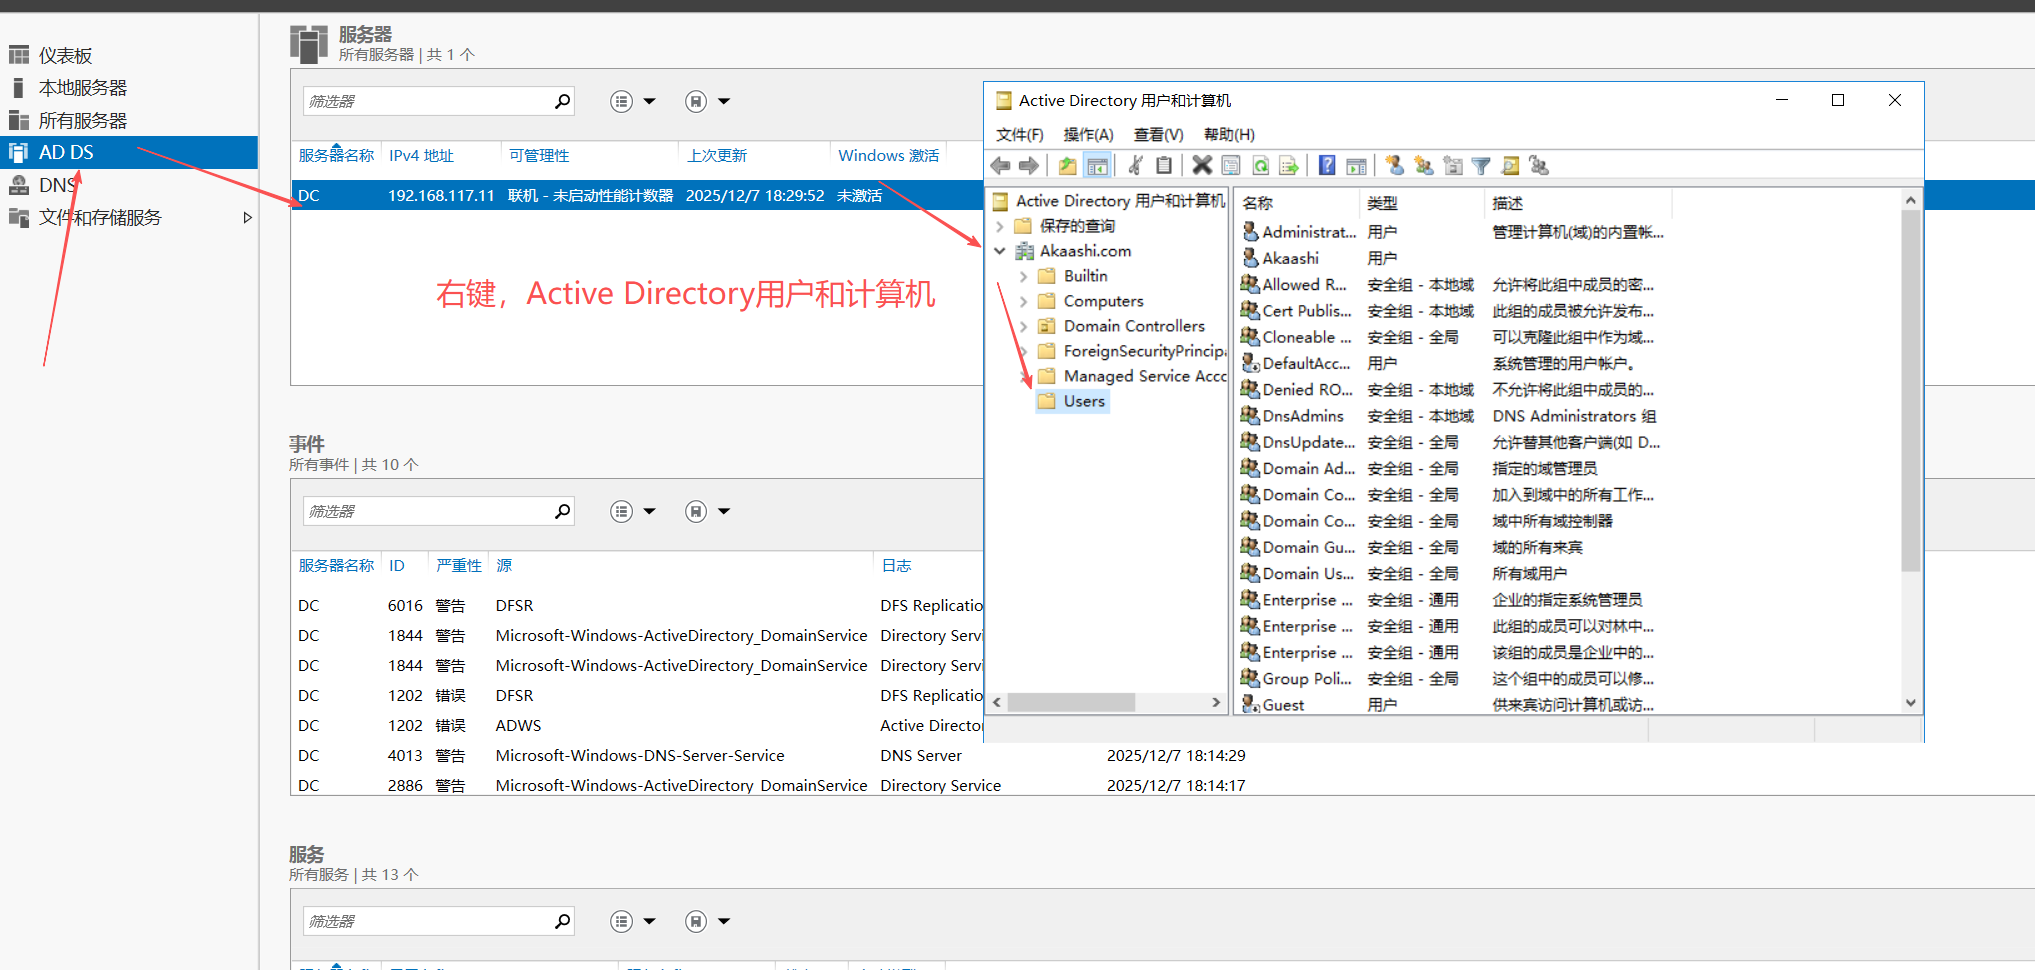2035x970 pixels.
Task: Expand the Domain Controllers chevron
Action: tap(1023, 326)
